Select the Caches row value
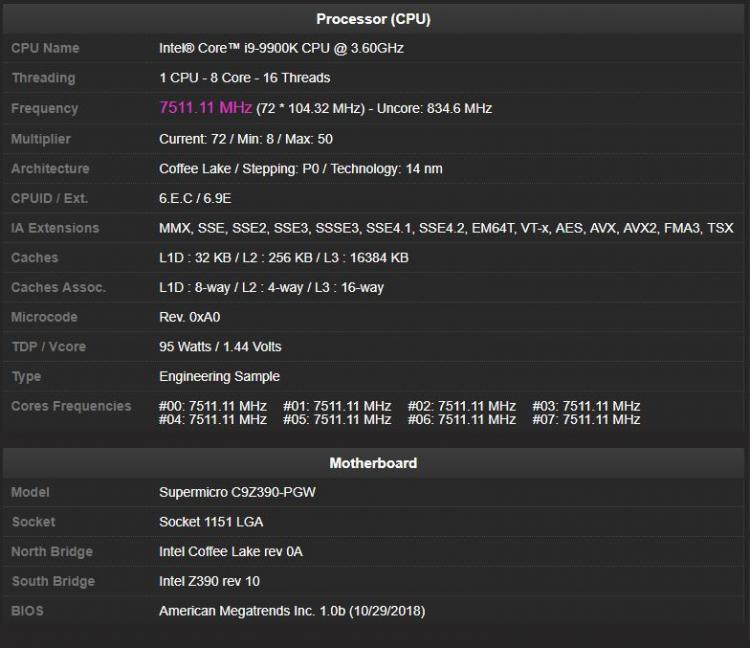 pos(284,258)
